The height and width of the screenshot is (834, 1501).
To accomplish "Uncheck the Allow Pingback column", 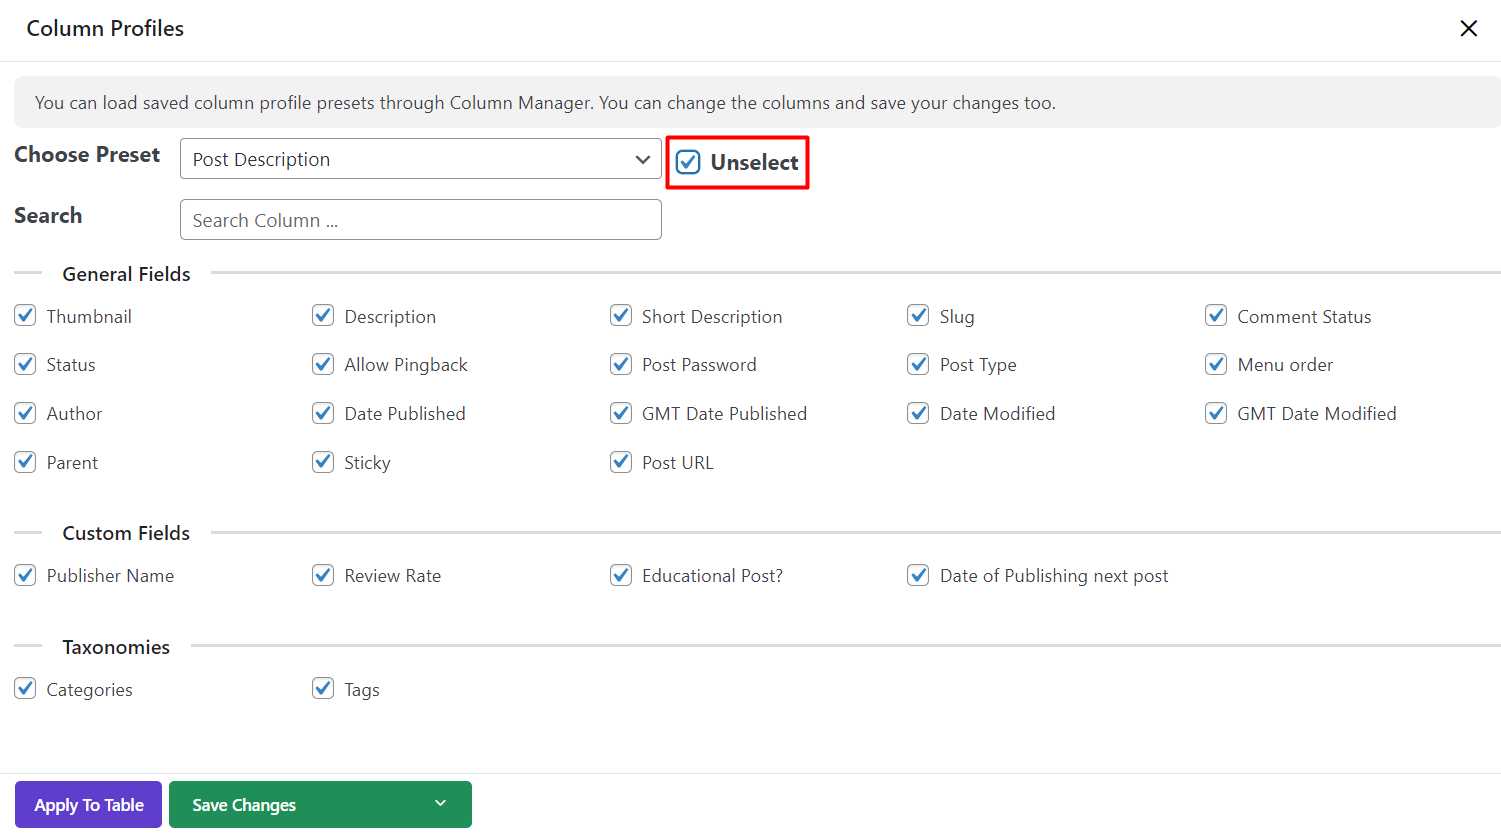I will 323,364.
